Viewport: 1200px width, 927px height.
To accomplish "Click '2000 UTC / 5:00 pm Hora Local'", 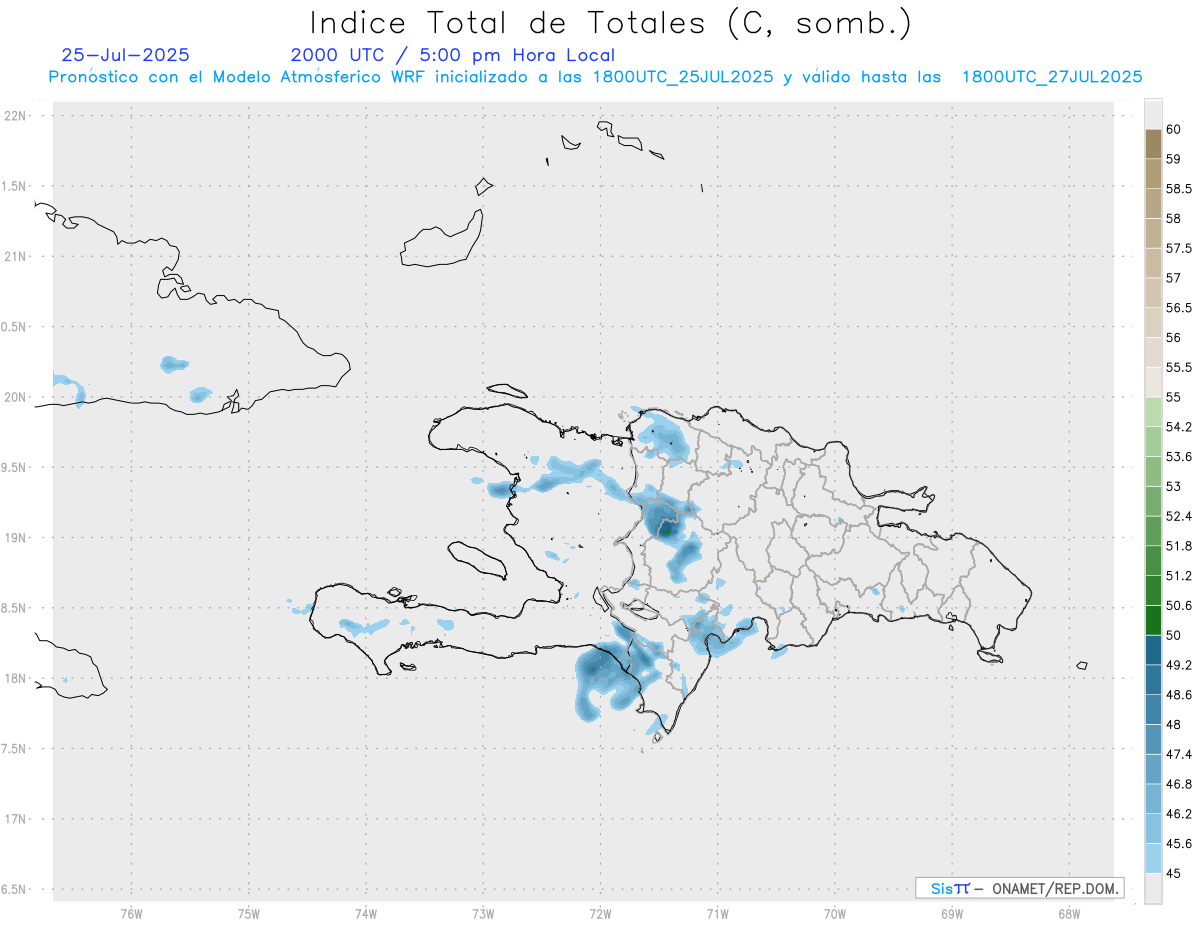I will [453, 56].
